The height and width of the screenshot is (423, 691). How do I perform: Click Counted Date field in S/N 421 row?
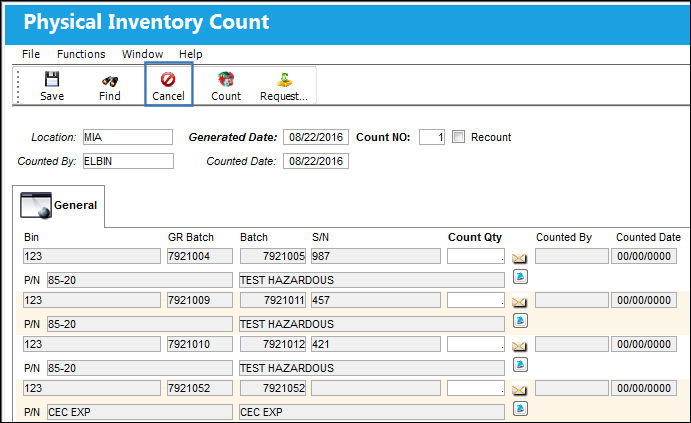pos(644,344)
